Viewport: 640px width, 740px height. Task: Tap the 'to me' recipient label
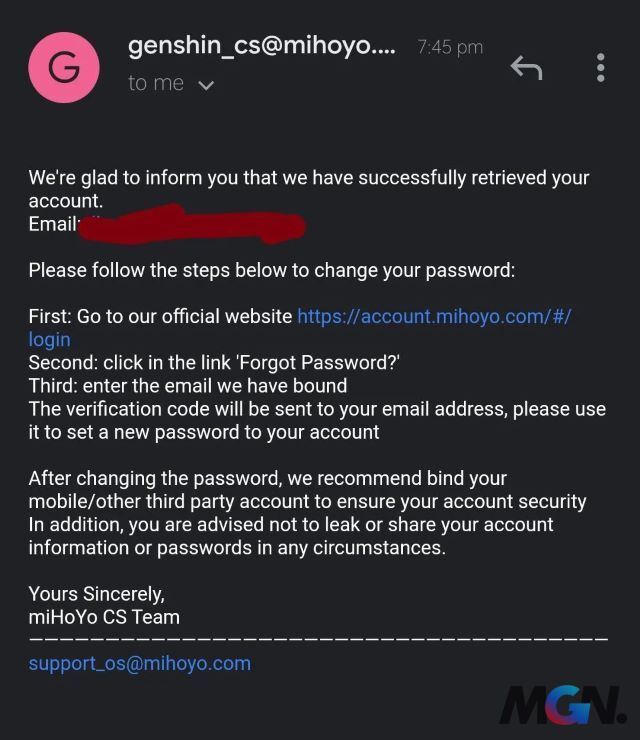pyautogui.click(x=156, y=84)
